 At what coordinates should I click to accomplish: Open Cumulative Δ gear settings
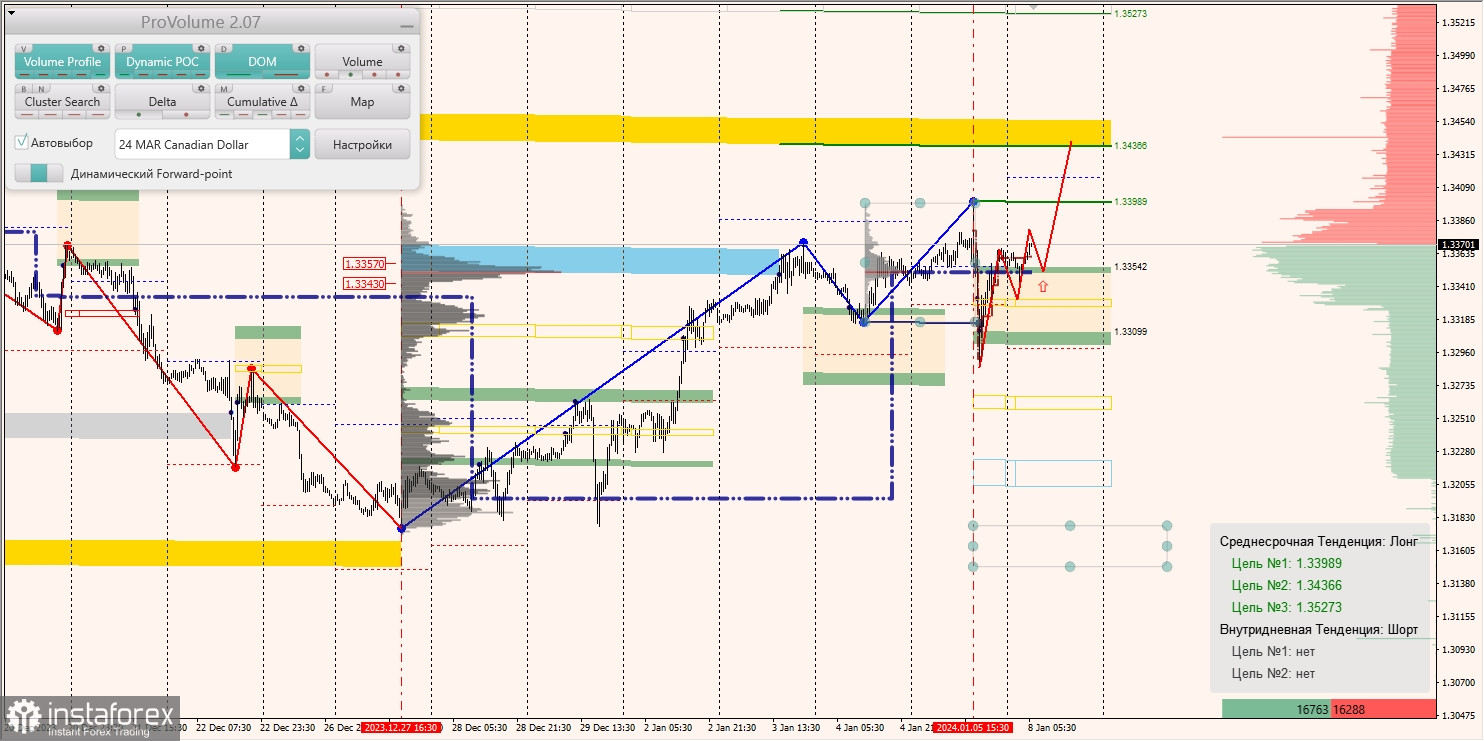tap(300, 88)
